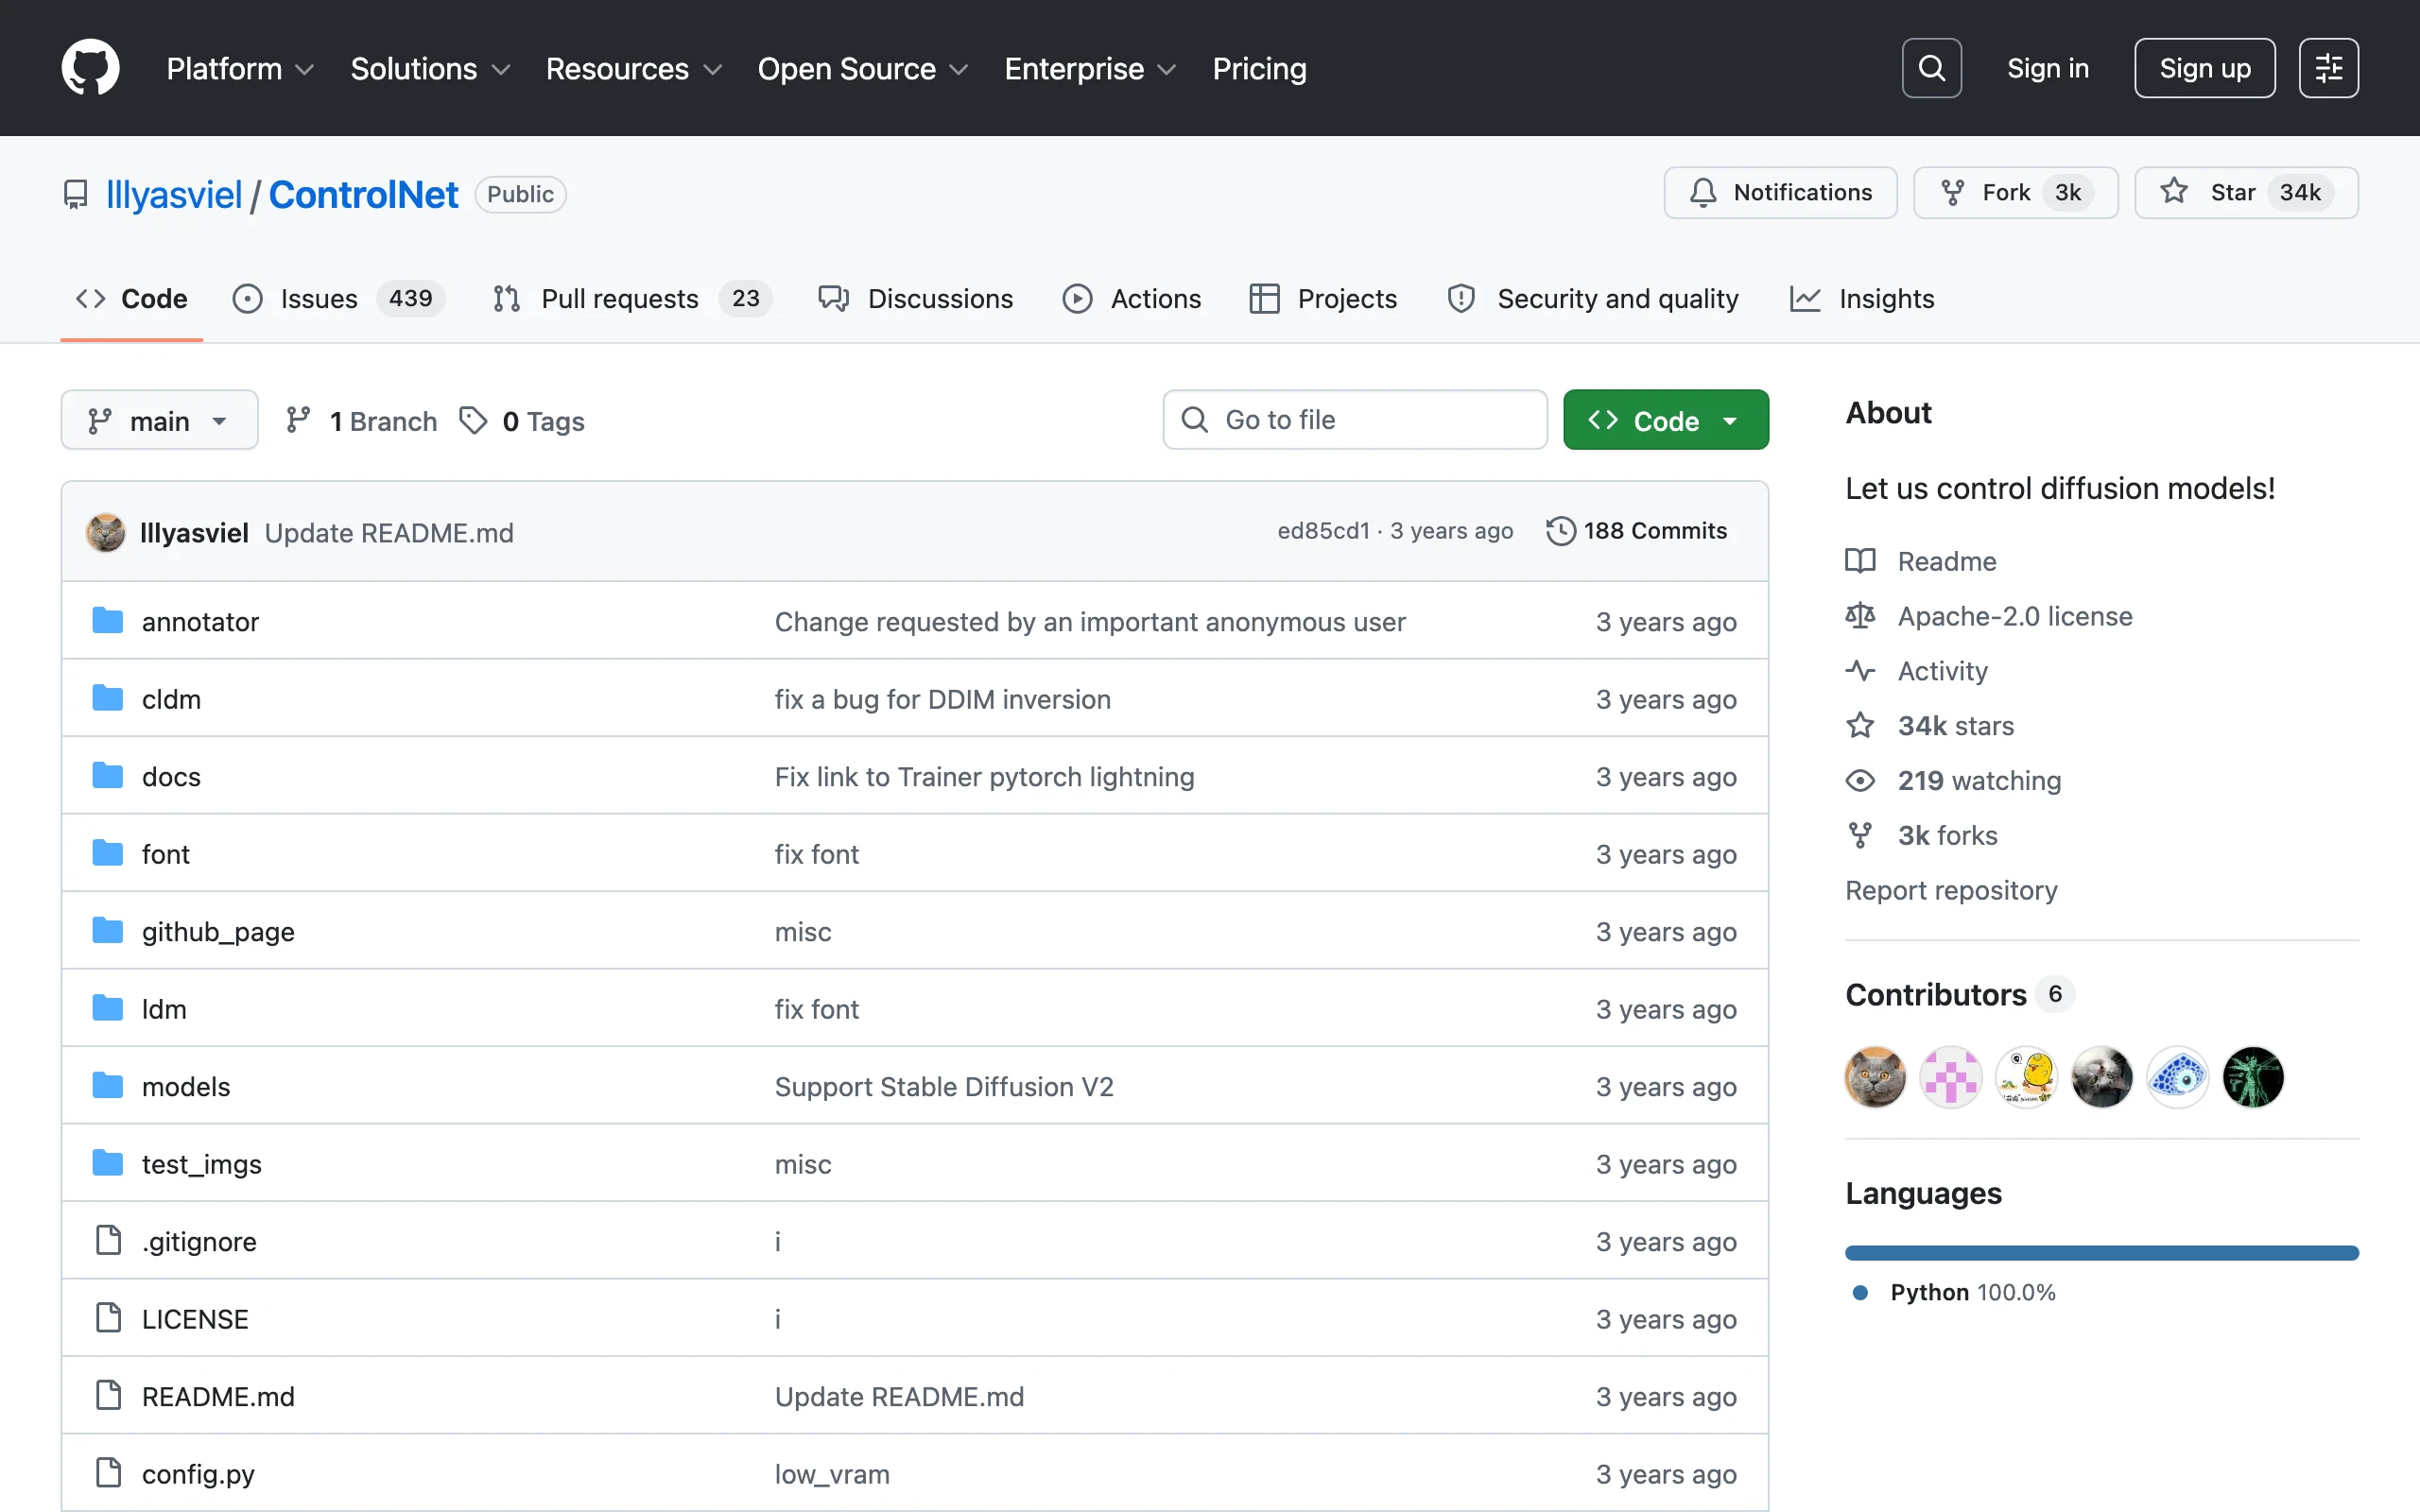The image size is (2420, 1512).
Task: Open the 'Support Stable Diffusion V2' commit message
Action: [x=944, y=1086]
